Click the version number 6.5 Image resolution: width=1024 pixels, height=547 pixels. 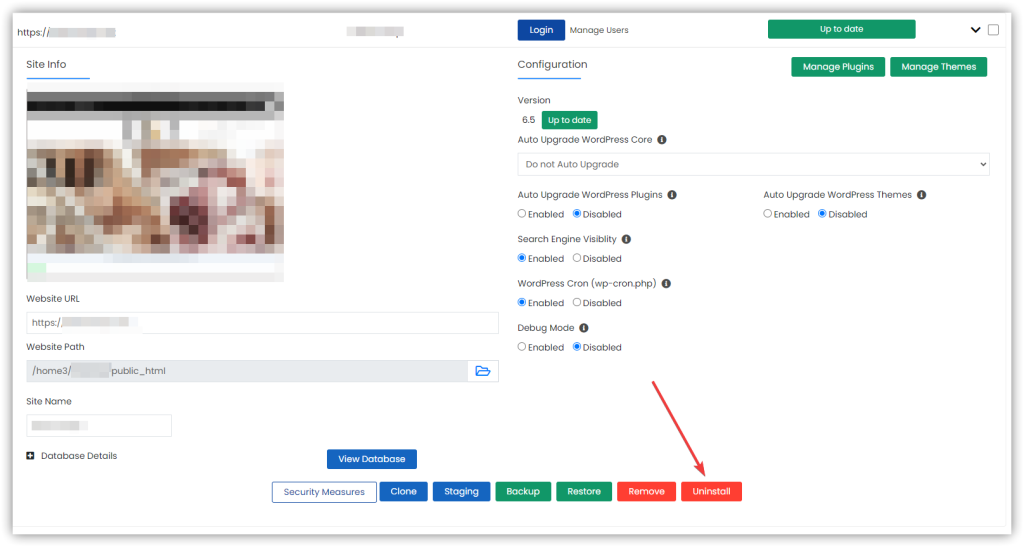click(x=528, y=120)
